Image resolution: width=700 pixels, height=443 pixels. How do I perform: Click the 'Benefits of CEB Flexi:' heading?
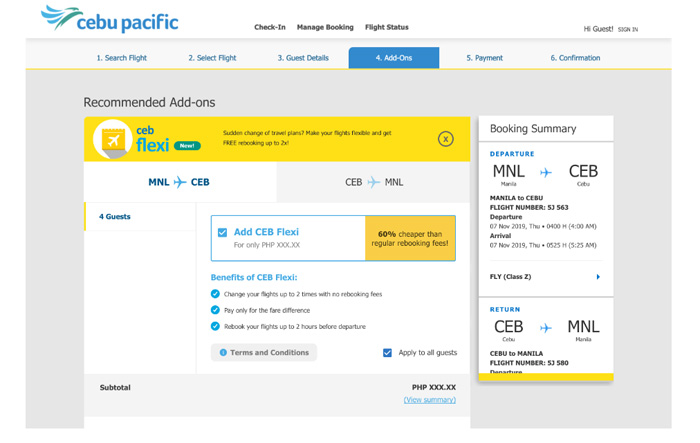(254, 277)
